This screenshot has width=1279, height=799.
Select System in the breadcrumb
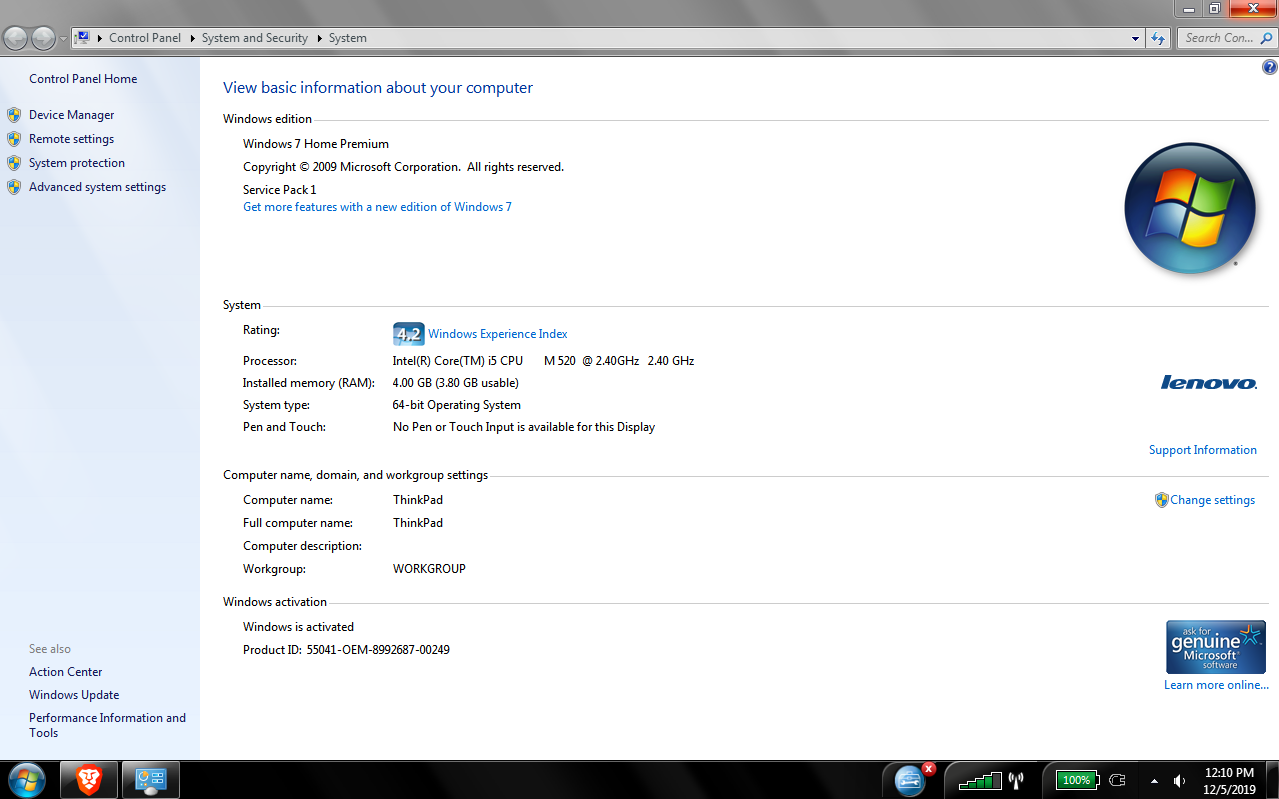click(348, 38)
